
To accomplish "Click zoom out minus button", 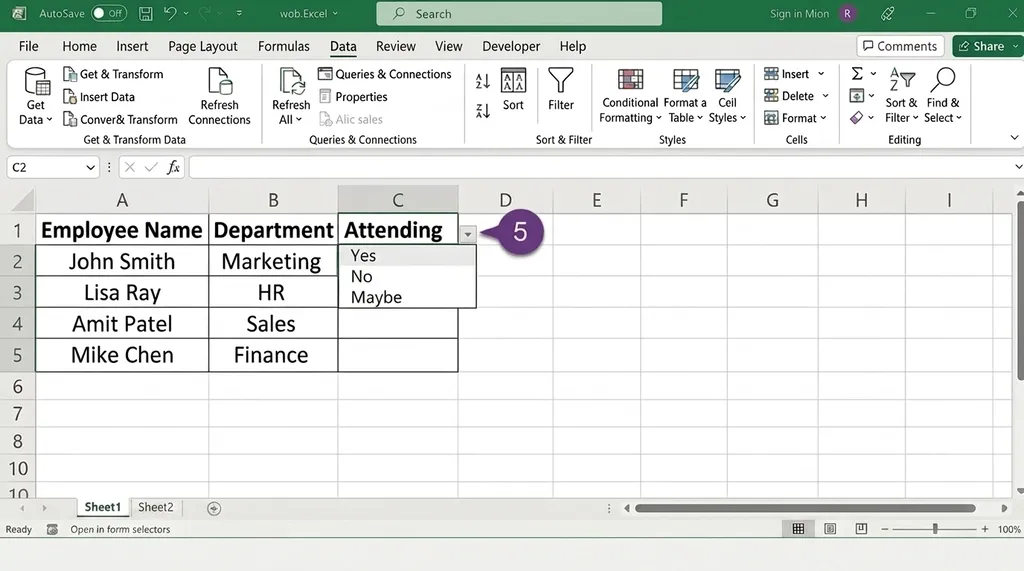I will pos(885,529).
